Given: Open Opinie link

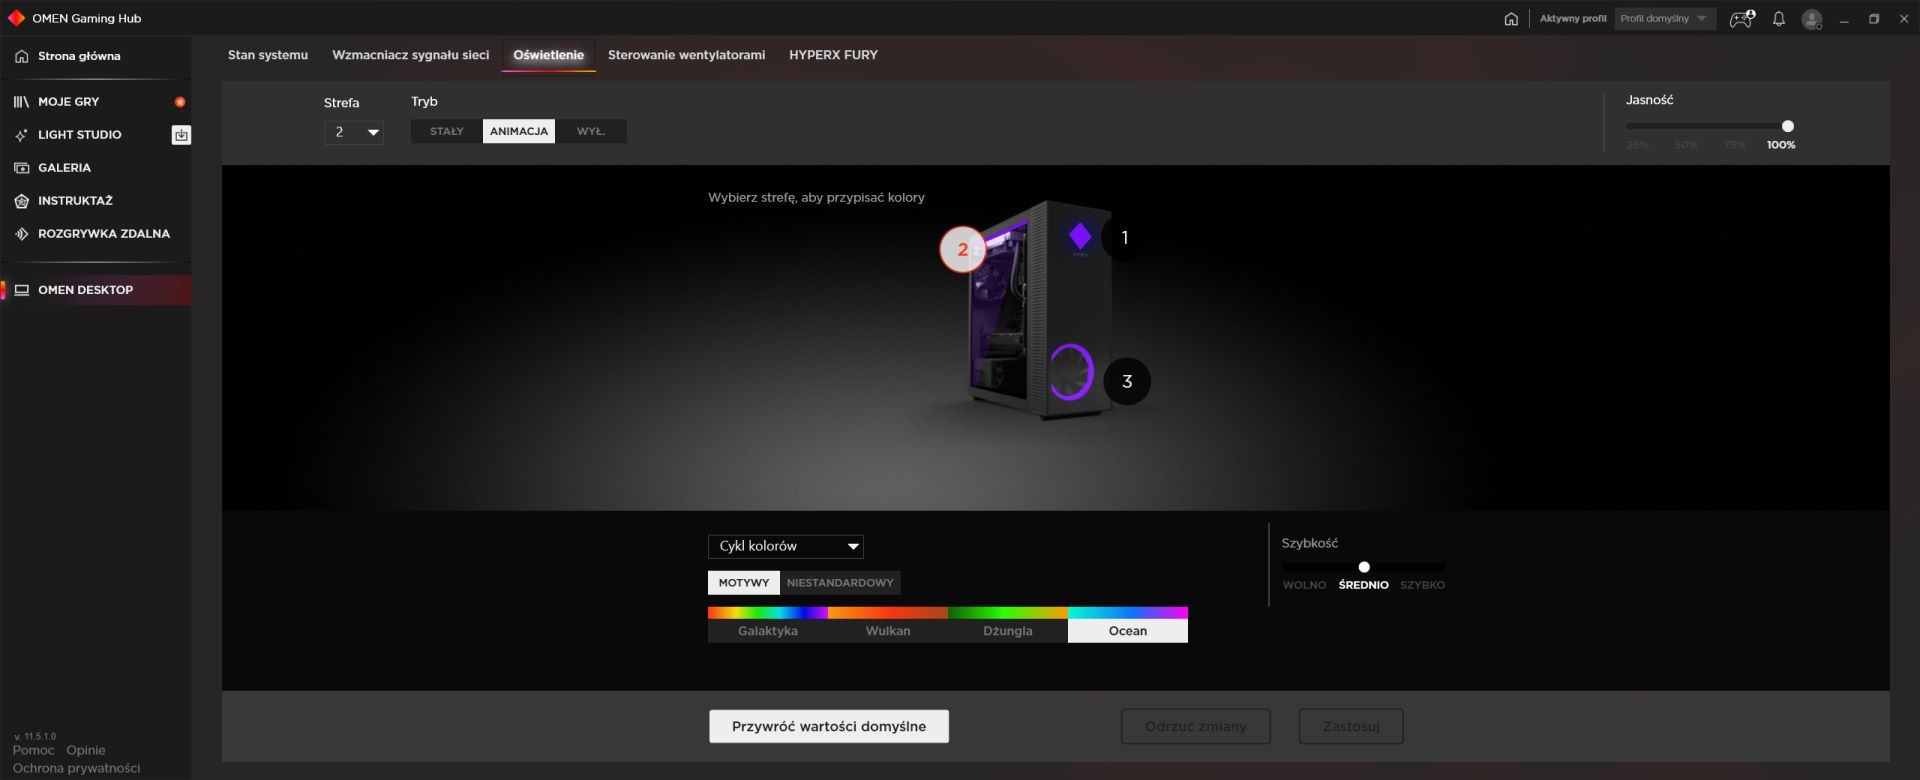Looking at the screenshot, I should 86,750.
